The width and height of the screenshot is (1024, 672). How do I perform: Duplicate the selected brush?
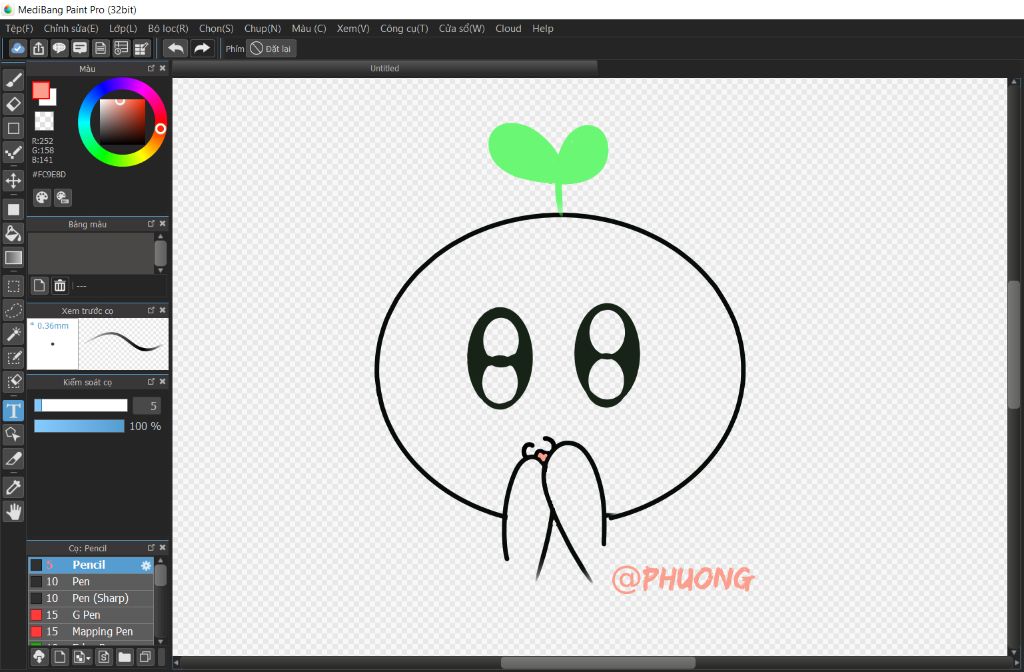pyautogui.click(x=146, y=657)
